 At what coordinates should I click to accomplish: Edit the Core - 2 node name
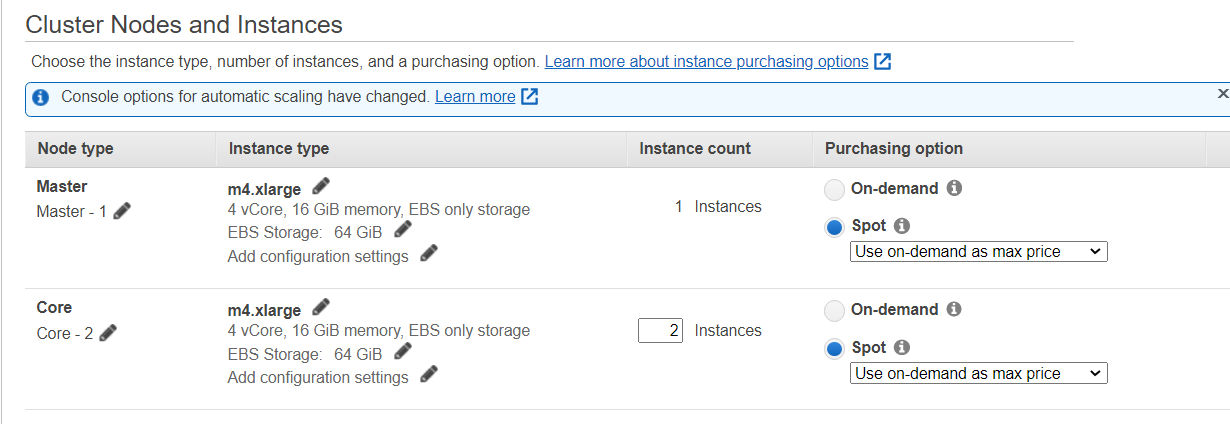tap(109, 333)
